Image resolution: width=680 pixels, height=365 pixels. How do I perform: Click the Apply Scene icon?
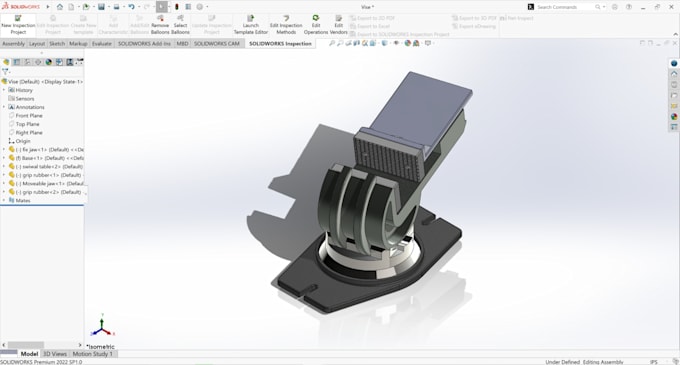[x=416, y=43]
